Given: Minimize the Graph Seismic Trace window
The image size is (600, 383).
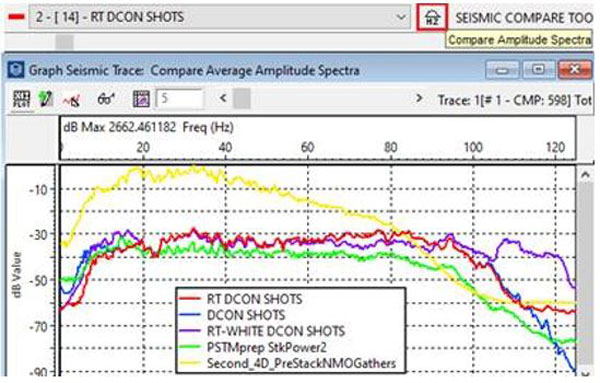Looking at the screenshot, I should [x=503, y=70].
